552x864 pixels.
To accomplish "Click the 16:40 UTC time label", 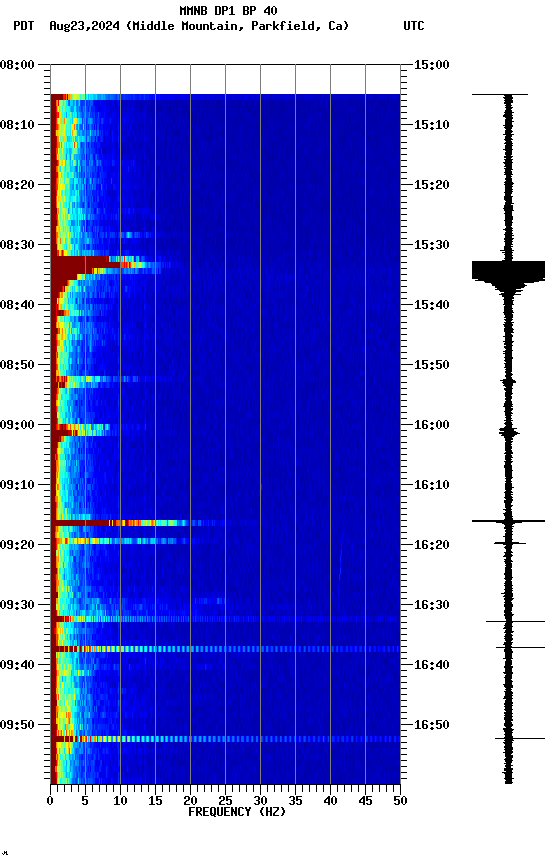I will [x=432, y=666].
